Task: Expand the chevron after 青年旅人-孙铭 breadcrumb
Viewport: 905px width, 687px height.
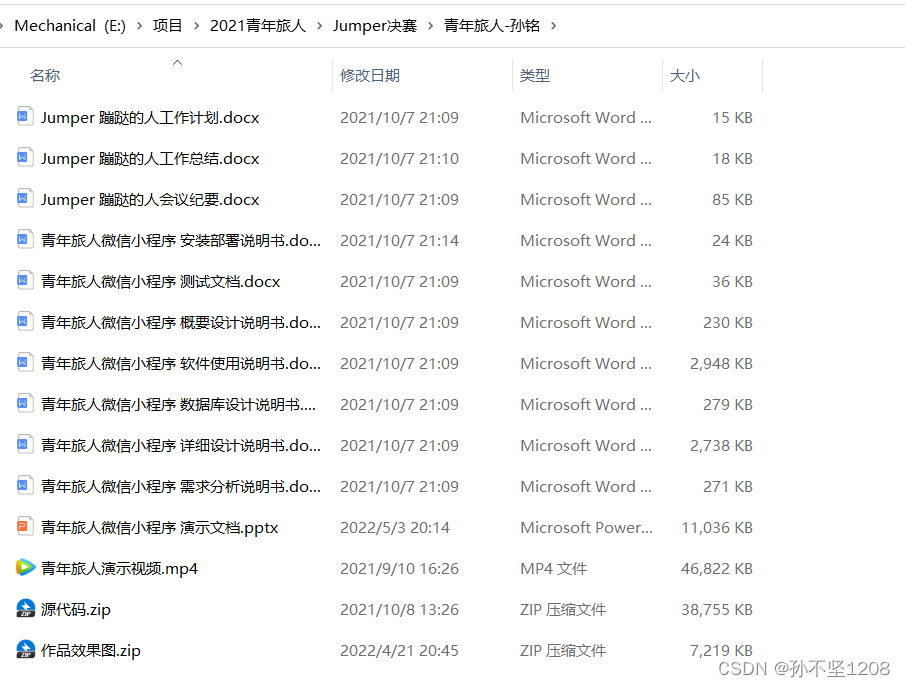Action: pos(554,26)
